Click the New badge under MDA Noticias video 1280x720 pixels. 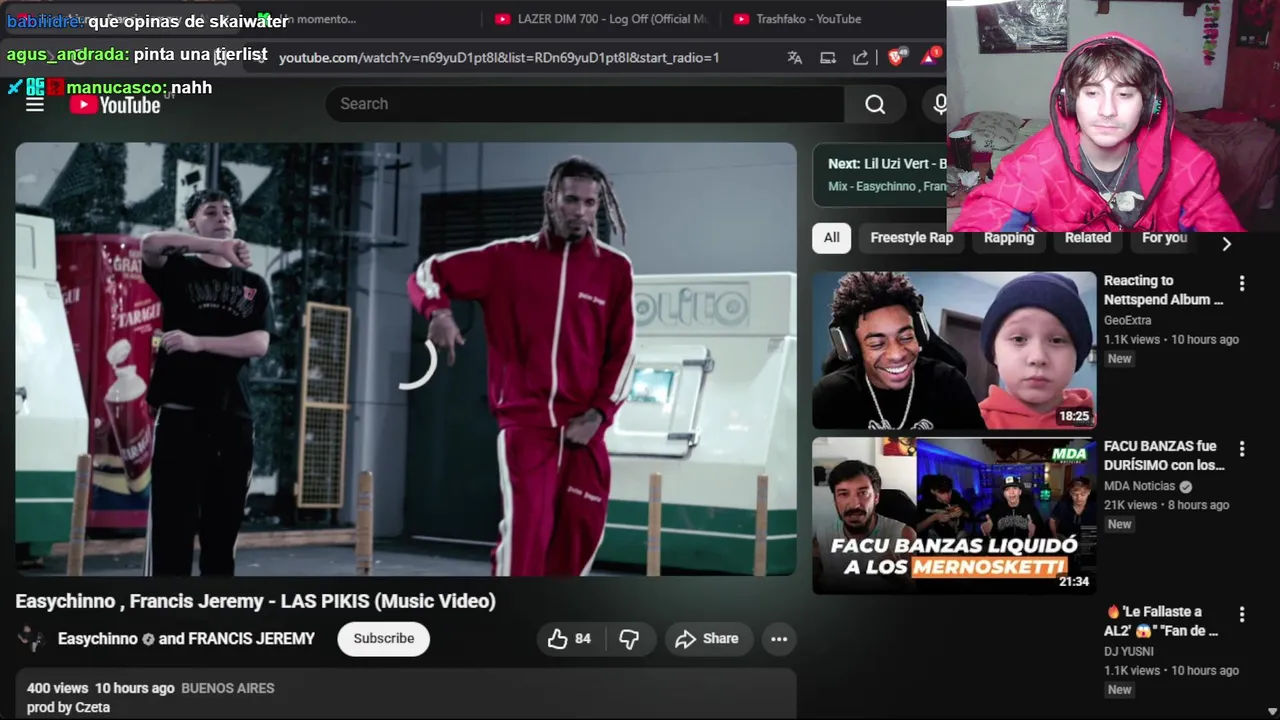[x=1120, y=524]
